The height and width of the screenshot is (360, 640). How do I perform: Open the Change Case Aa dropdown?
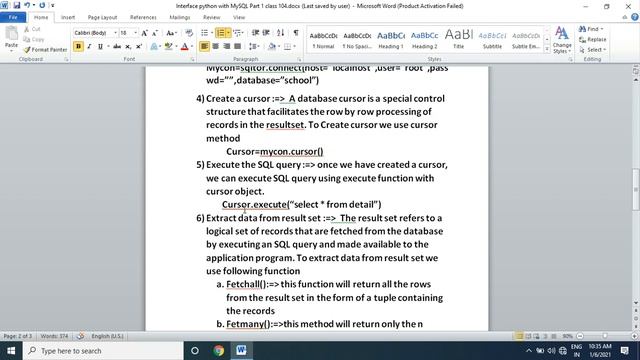[172, 33]
